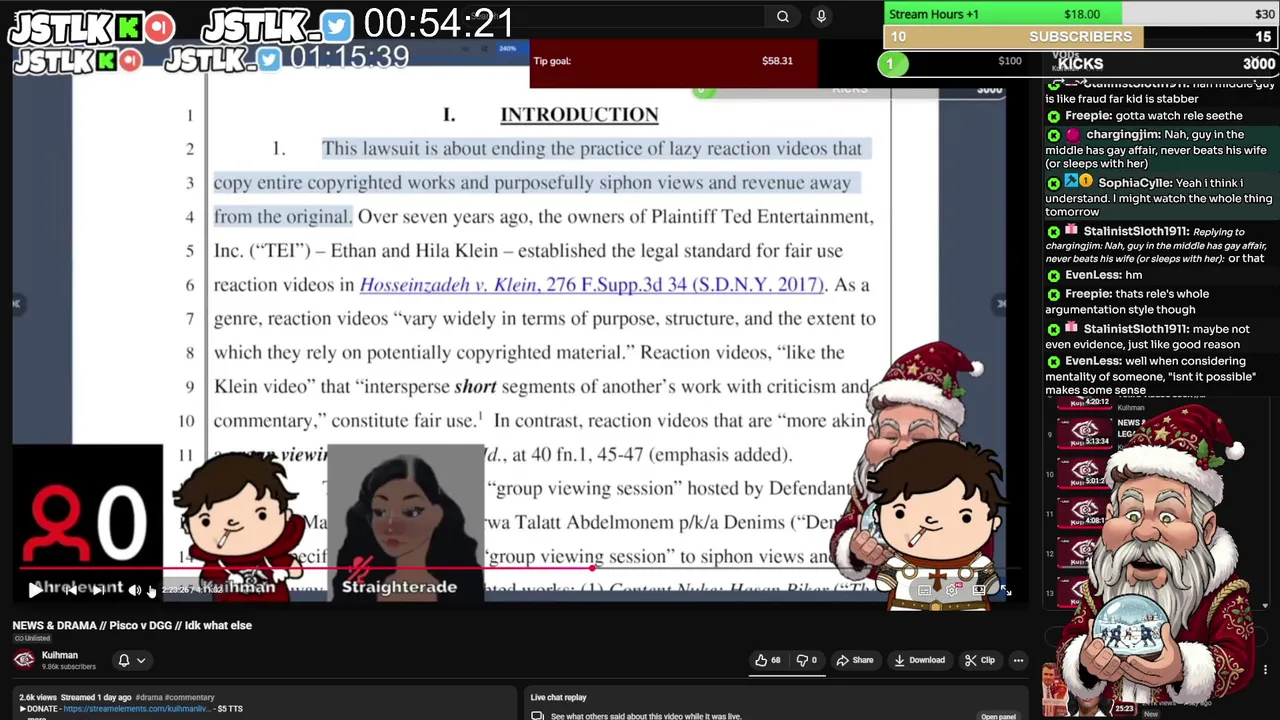Click the #commentary hashtag
This screenshot has height=720, width=1280.
point(189,697)
